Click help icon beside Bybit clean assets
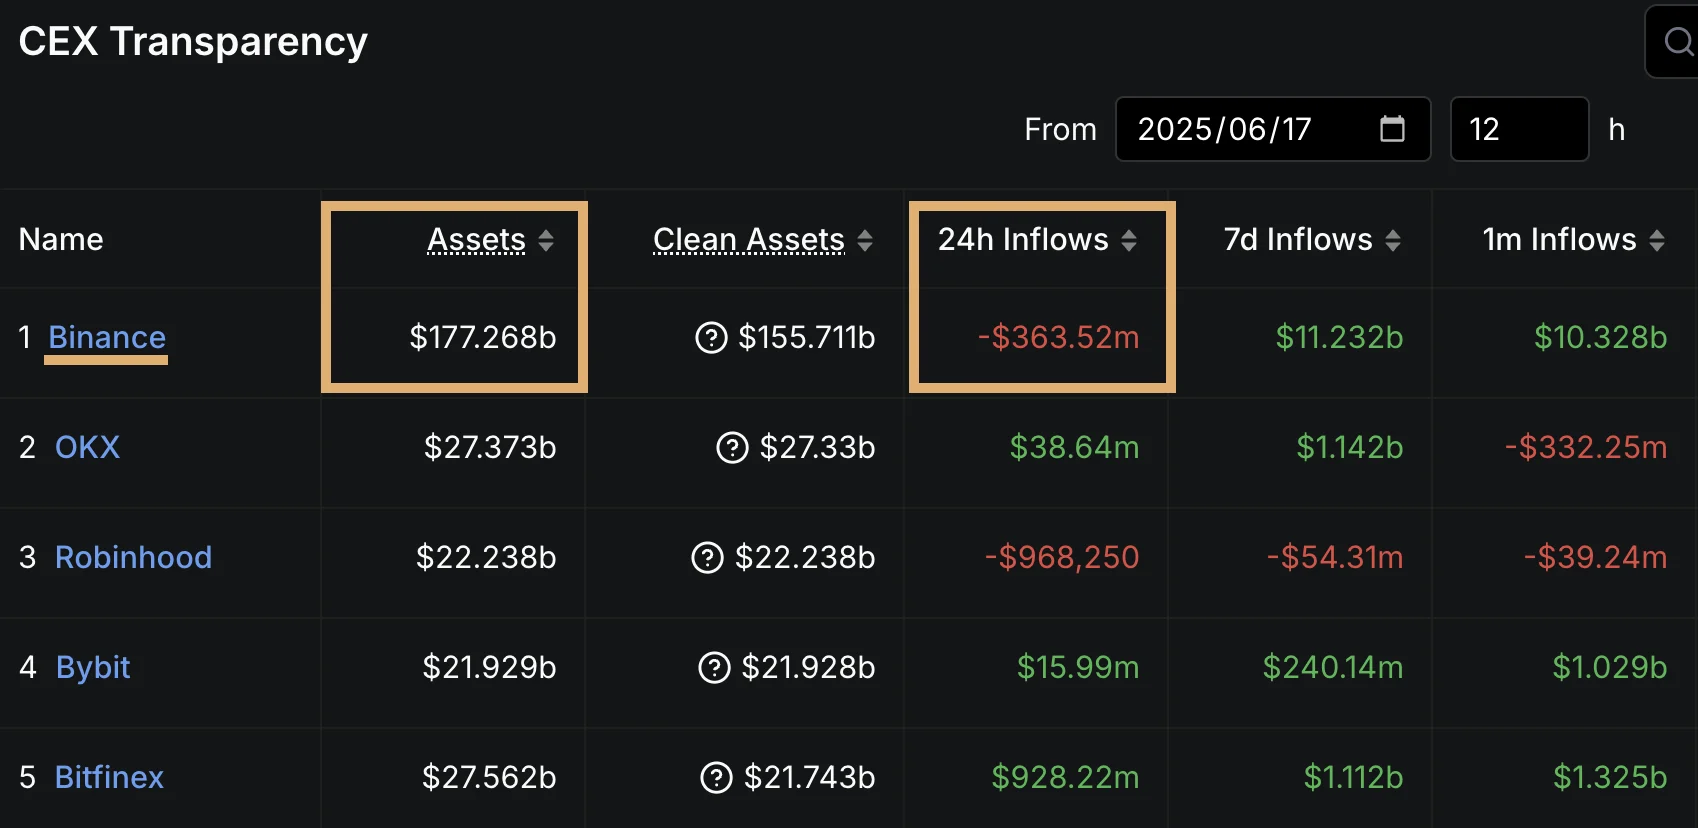1698x828 pixels. click(714, 667)
